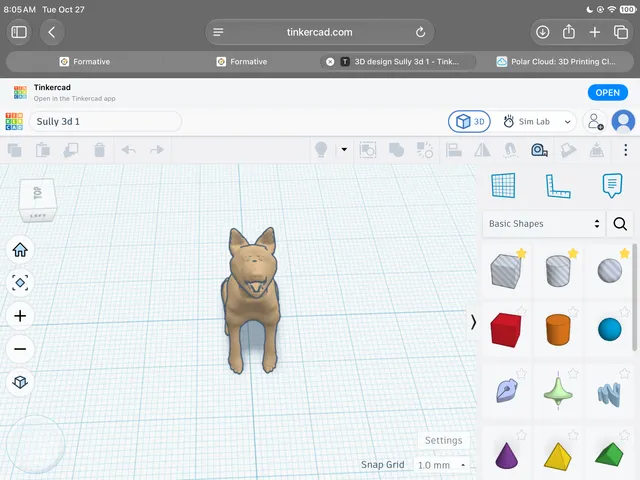Open the Settings button on workplane
Viewport: 640px width, 480px height.
[x=444, y=440]
